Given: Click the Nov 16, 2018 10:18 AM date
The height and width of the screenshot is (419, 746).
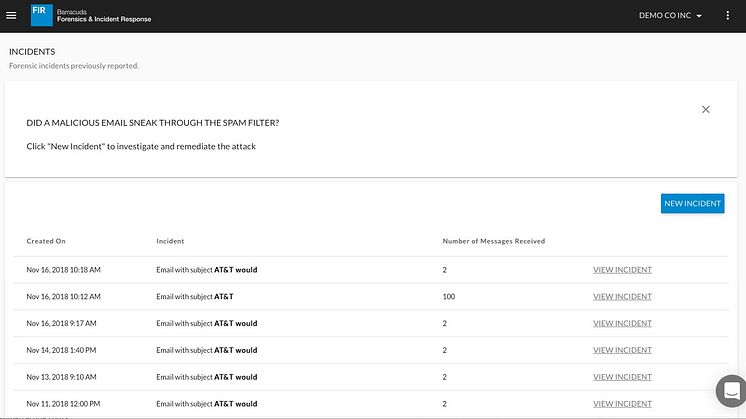Looking at the screenshot, I should tap(63, 270).
